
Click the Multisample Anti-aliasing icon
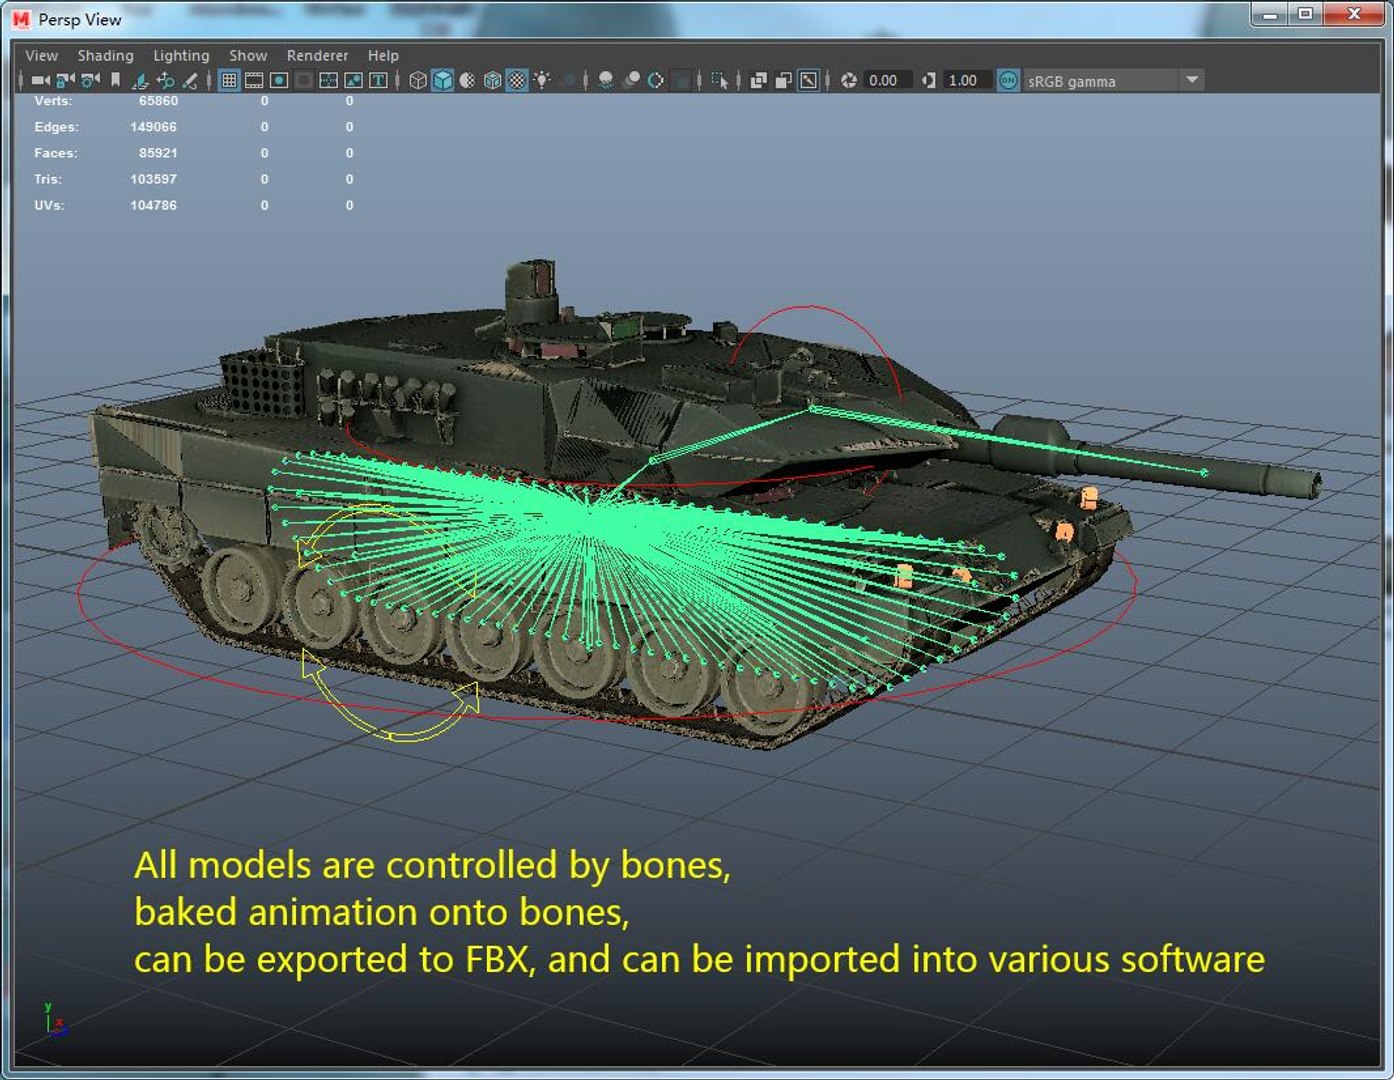[656, 80]
